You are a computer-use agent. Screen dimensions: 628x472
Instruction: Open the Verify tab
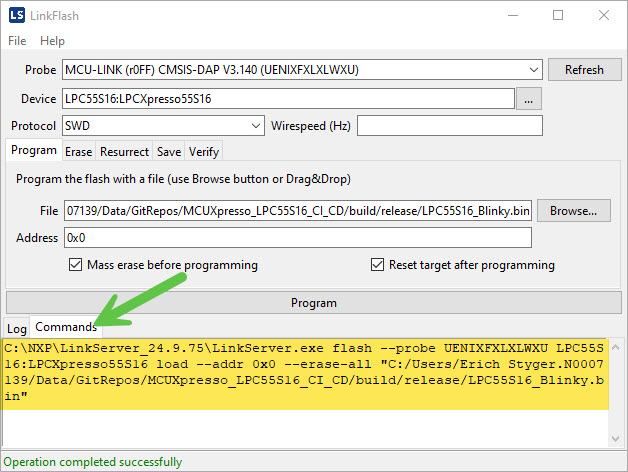(x=203, y=152)
